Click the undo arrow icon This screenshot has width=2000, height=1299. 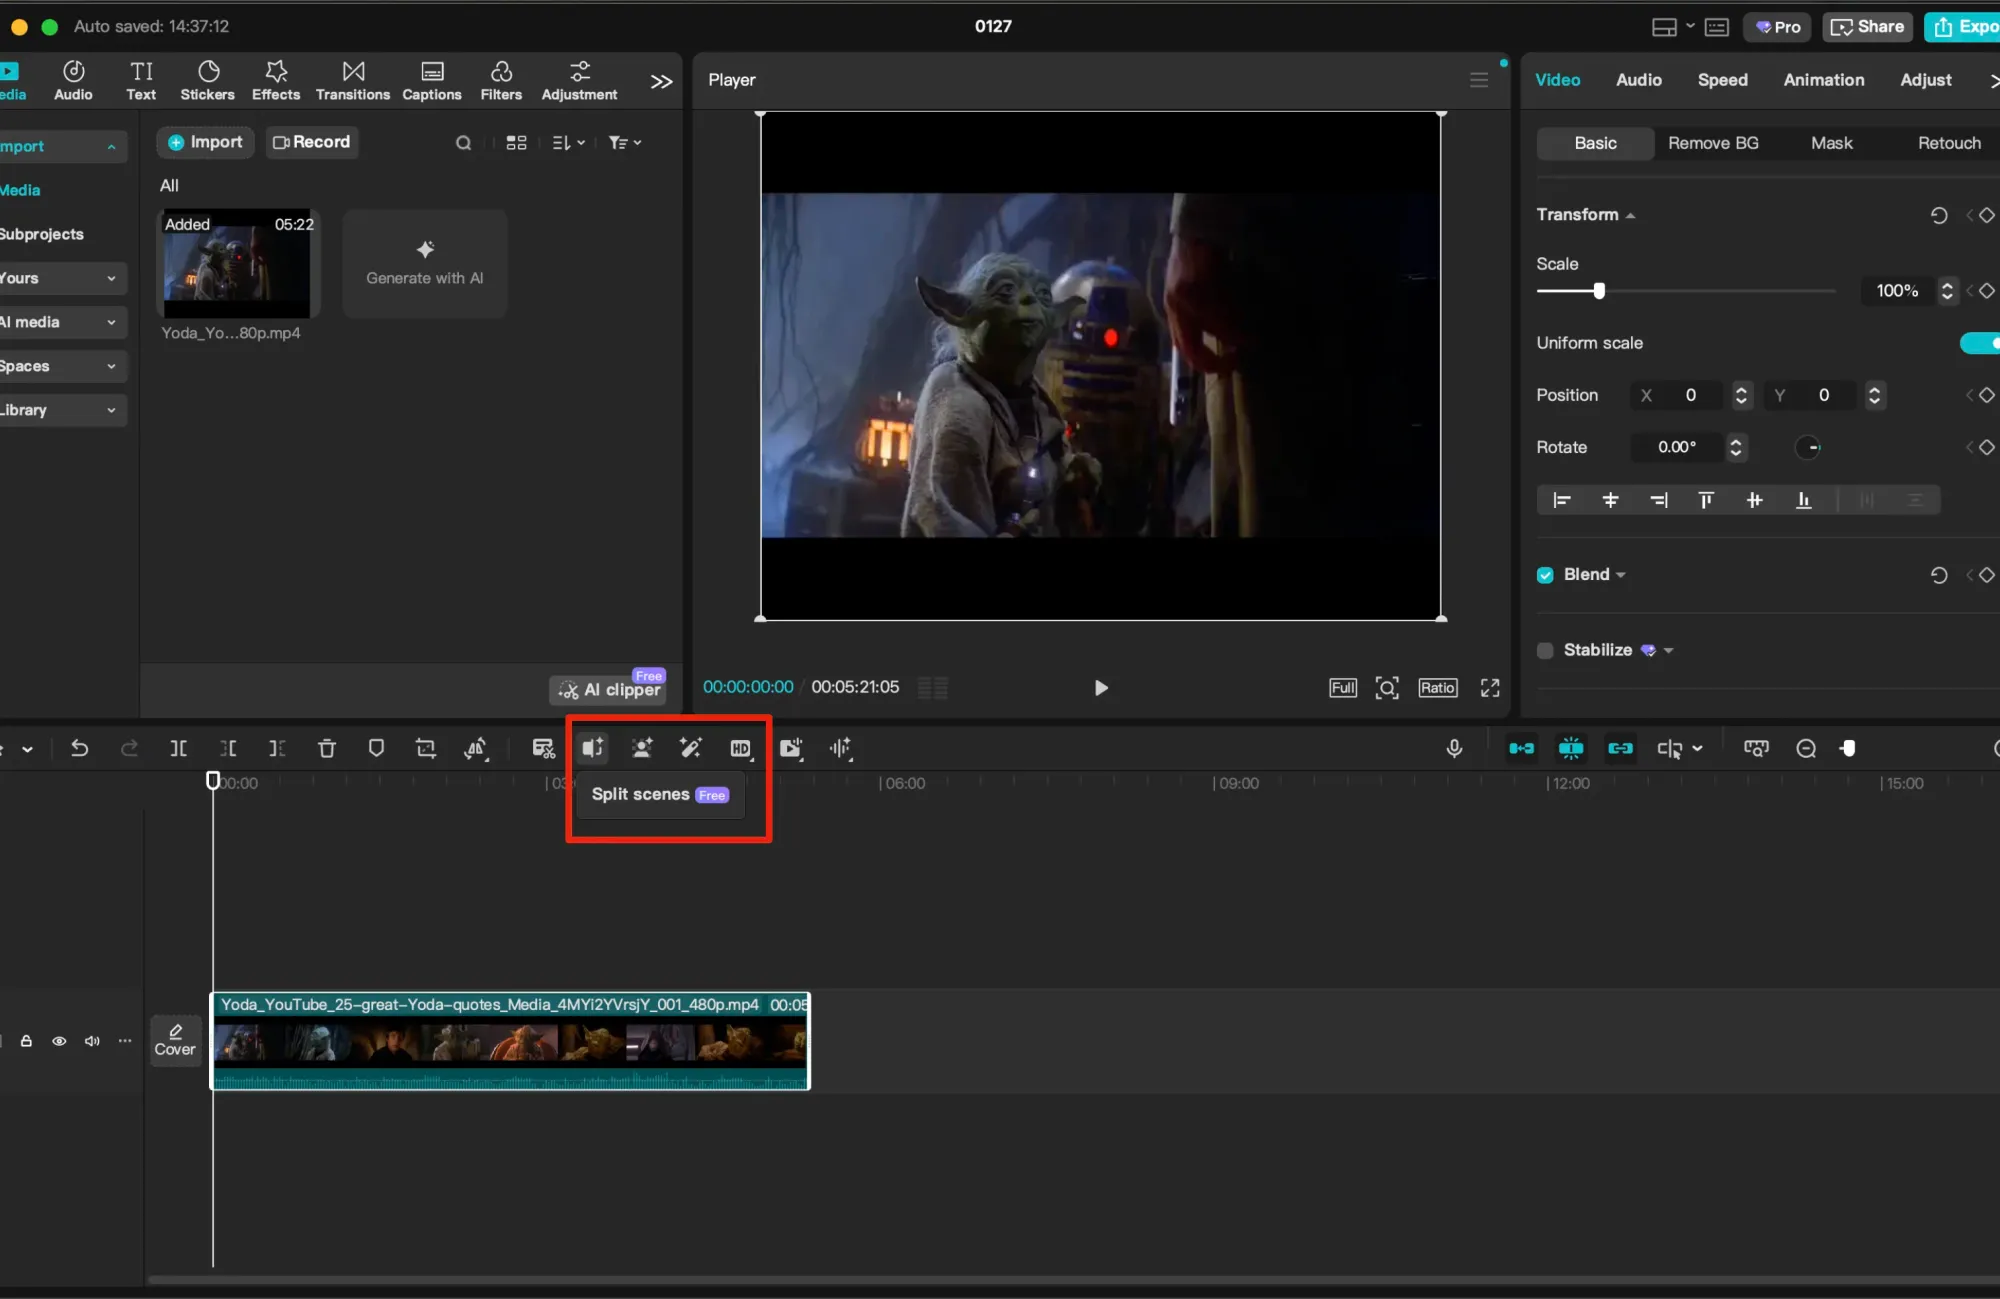(x=80, y=748)
